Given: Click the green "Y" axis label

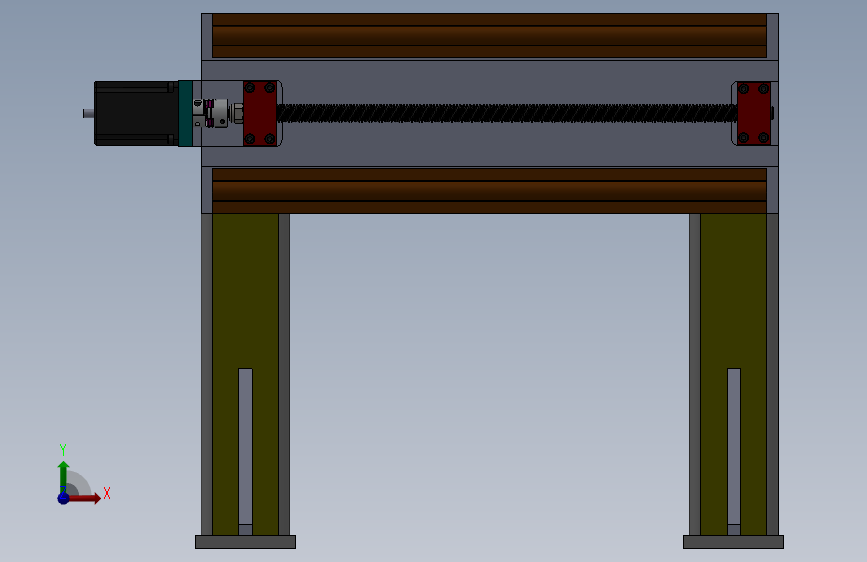Looking at the screenshot, I should pos(63,450).
